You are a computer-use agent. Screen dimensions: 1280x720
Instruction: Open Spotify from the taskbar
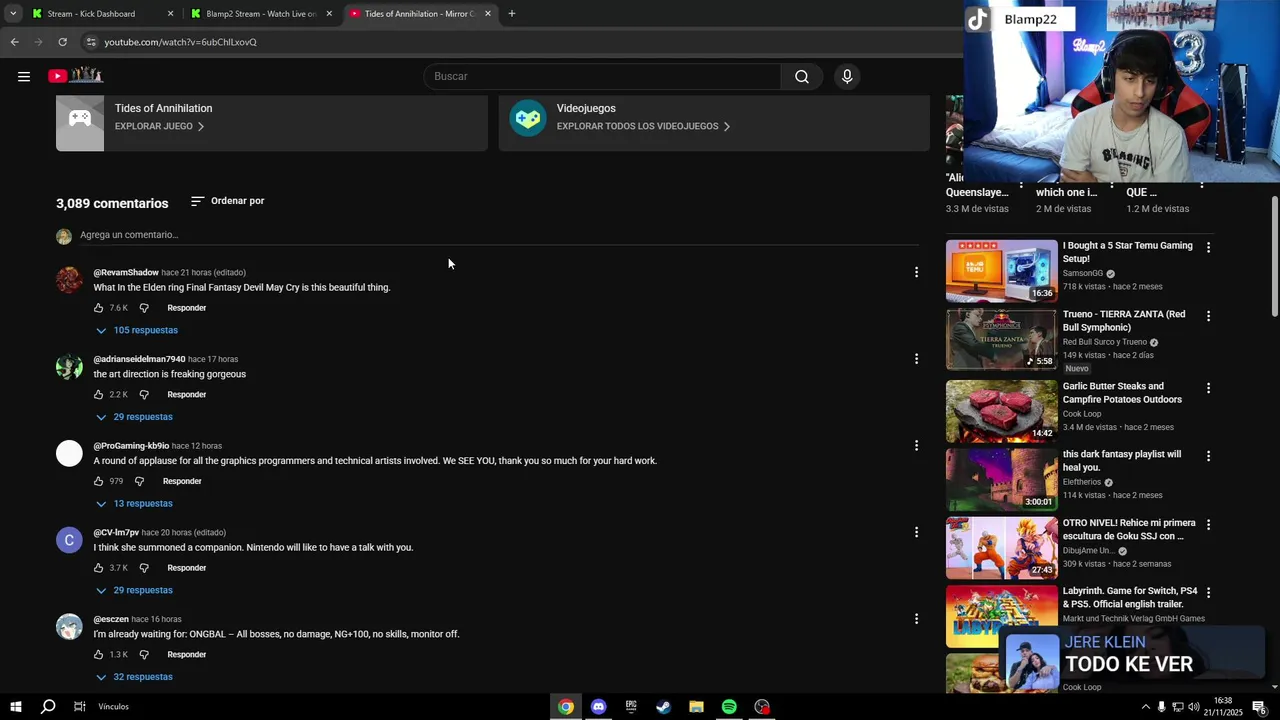tap(729, 707)
